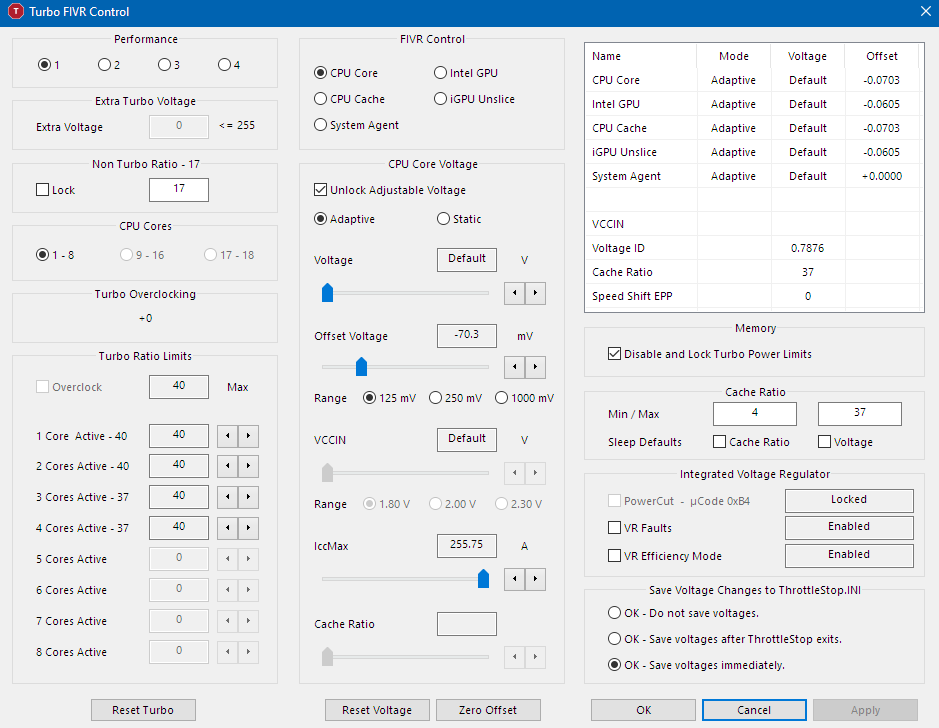Increase the 1 Core Active ratio arrow

pos(249,436)
